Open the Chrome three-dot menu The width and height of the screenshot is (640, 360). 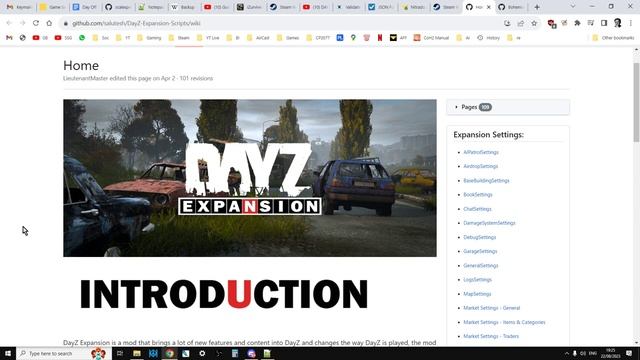(631, 23)
